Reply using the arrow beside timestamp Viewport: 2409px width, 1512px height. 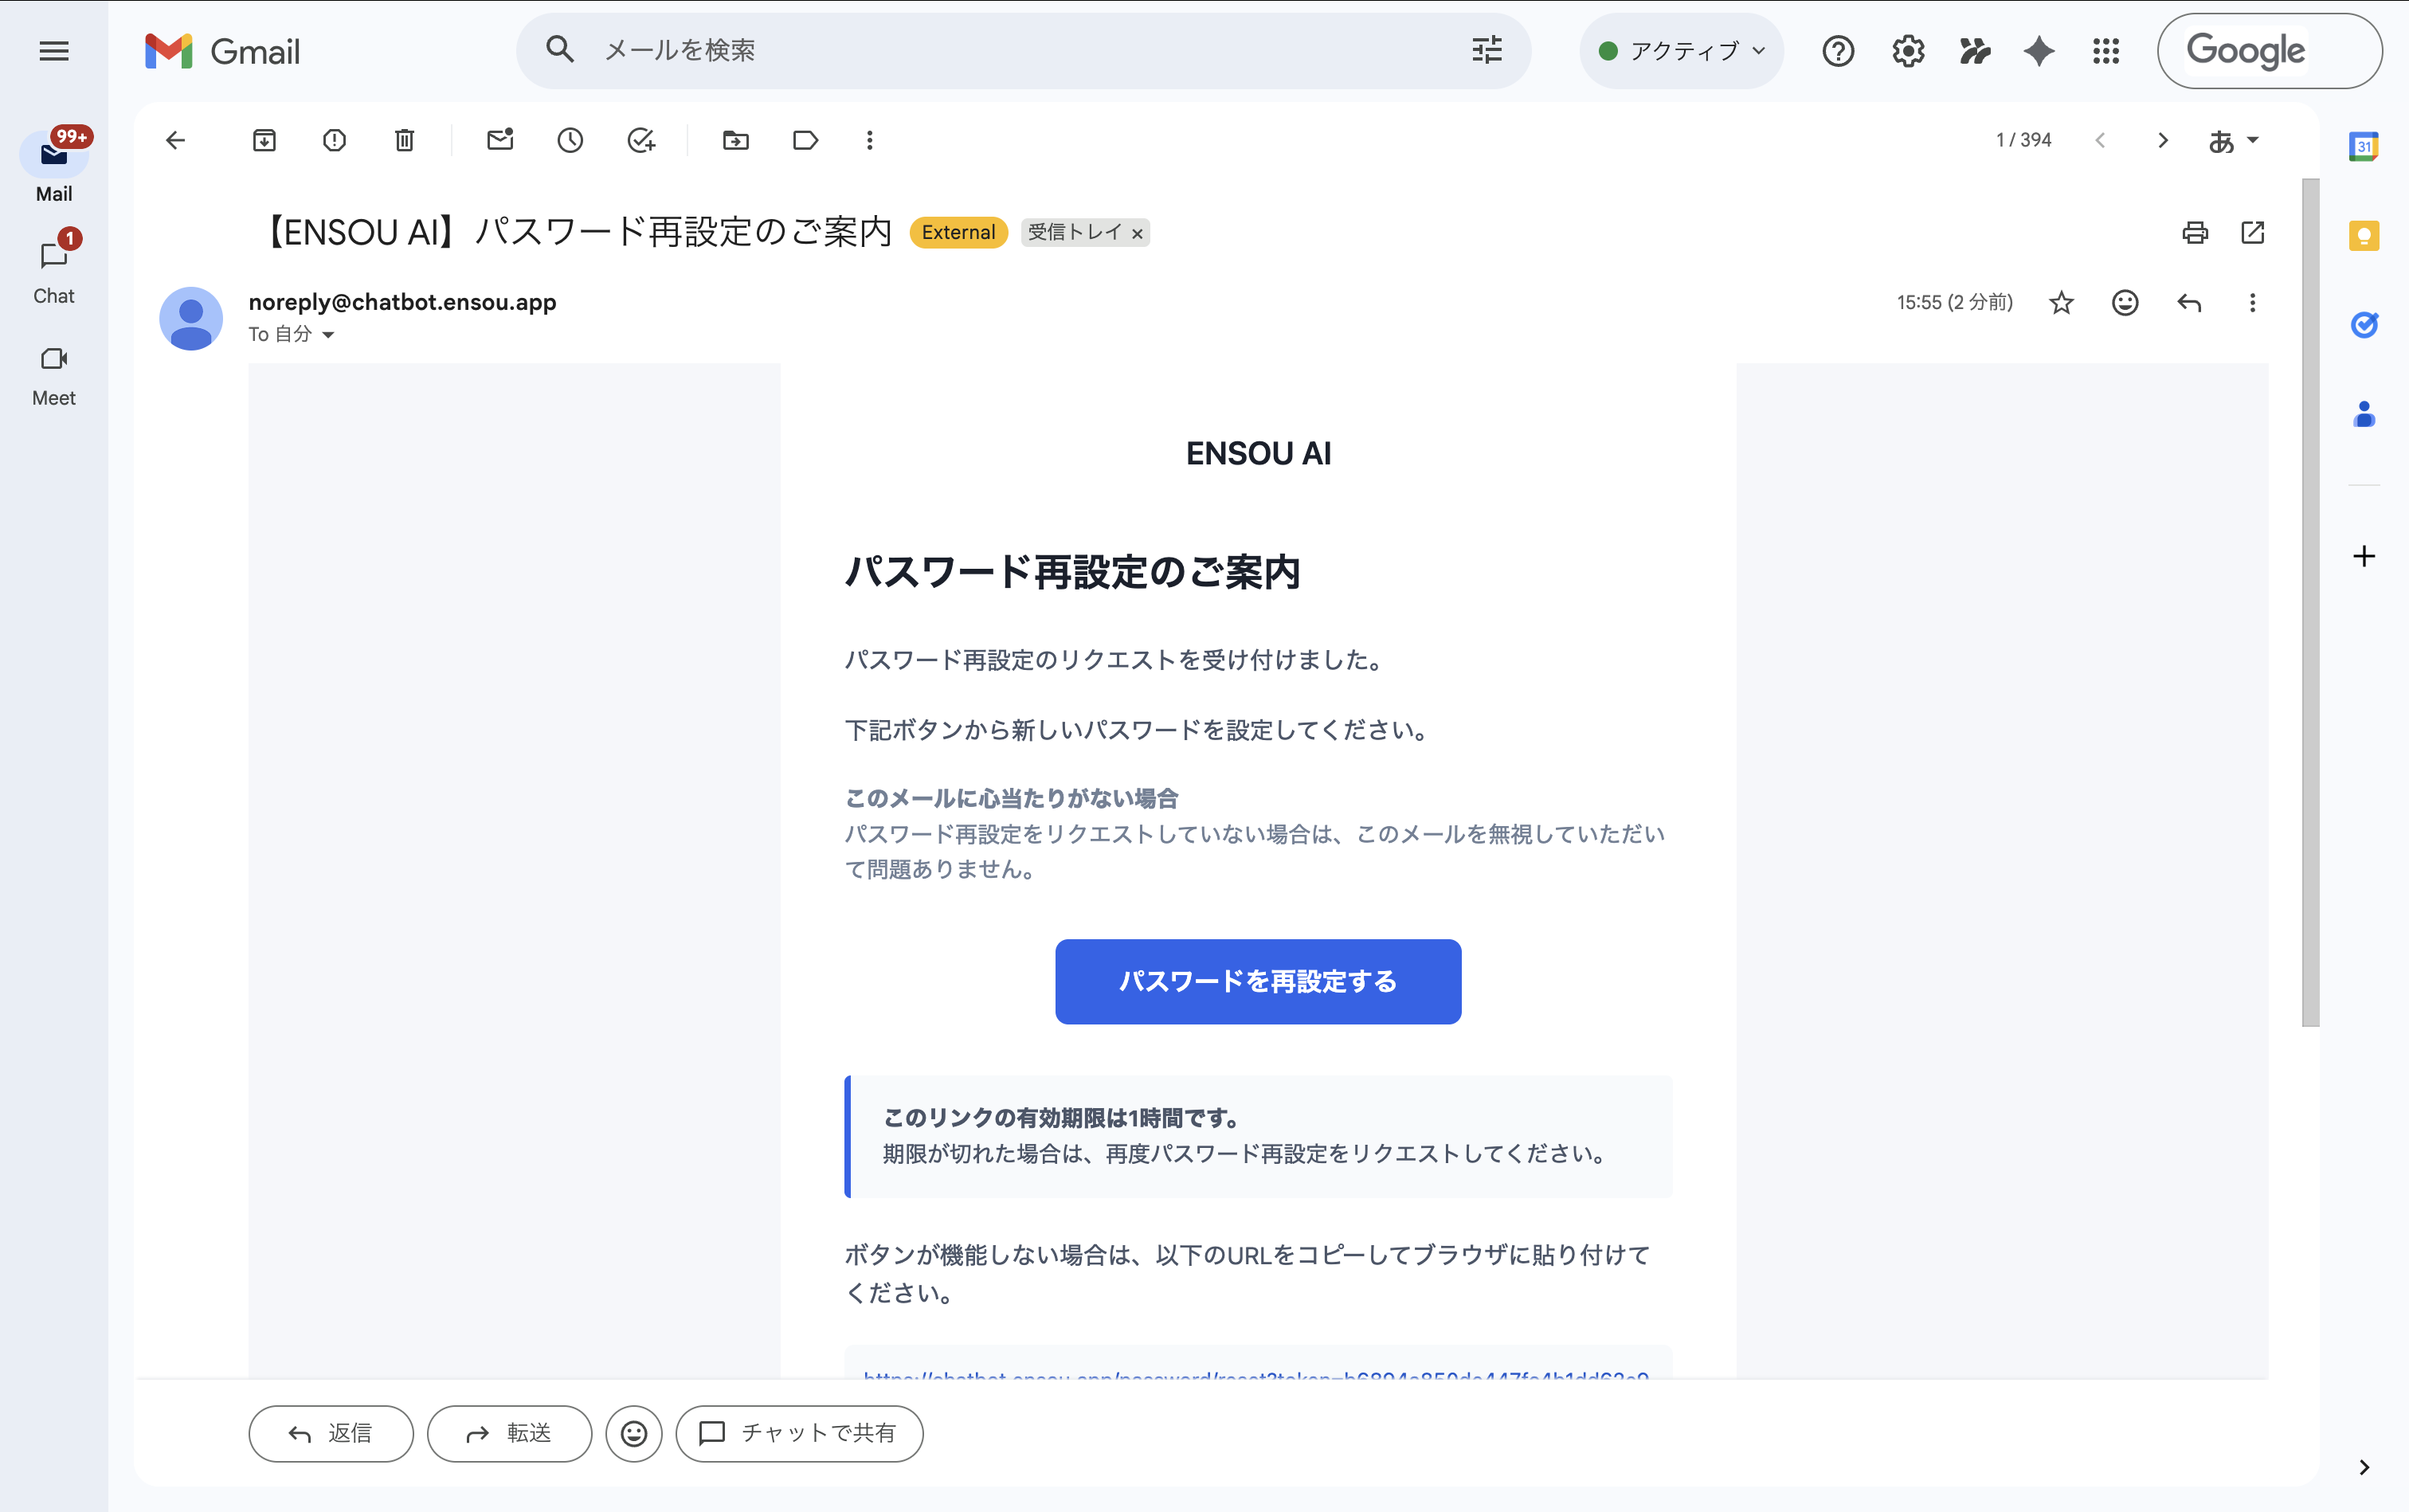[2189, 302]
